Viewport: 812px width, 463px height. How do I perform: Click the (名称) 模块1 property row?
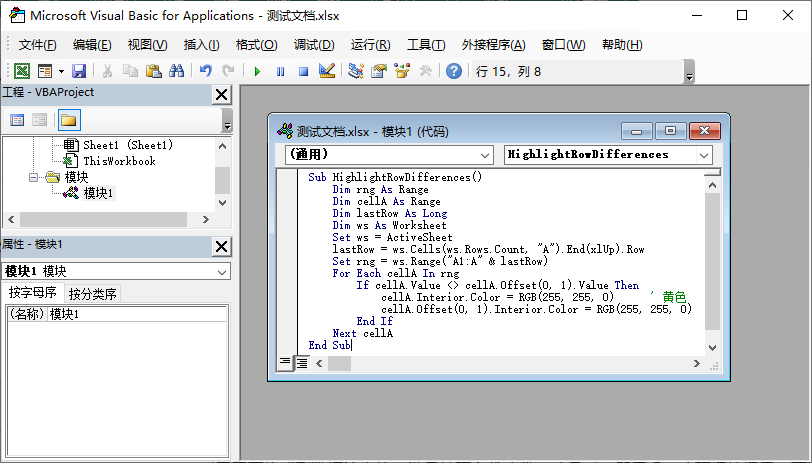coord(117,314)
